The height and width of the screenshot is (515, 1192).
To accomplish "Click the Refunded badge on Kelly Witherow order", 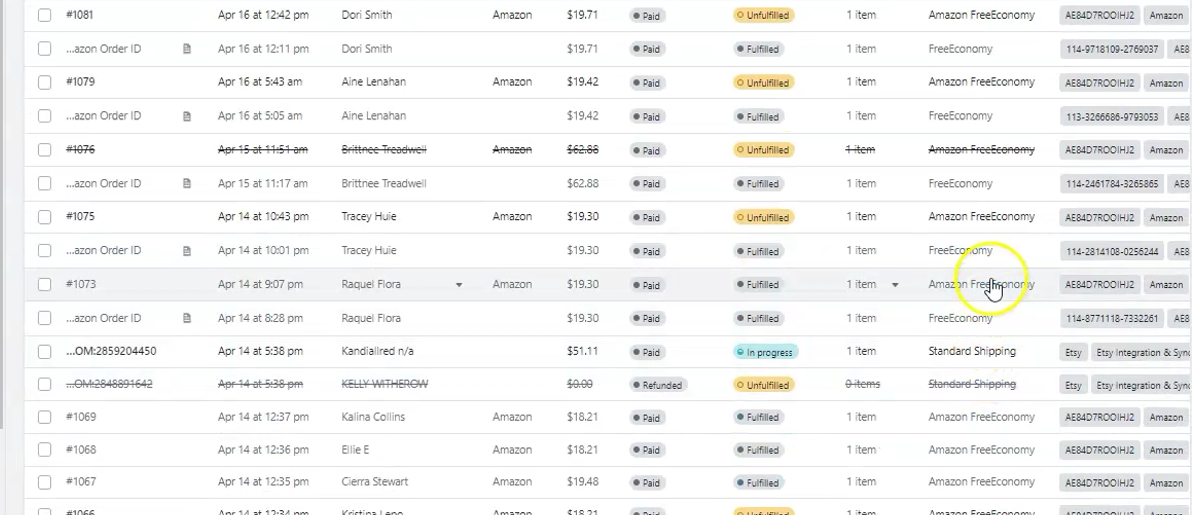I will [x=658, y=385].
